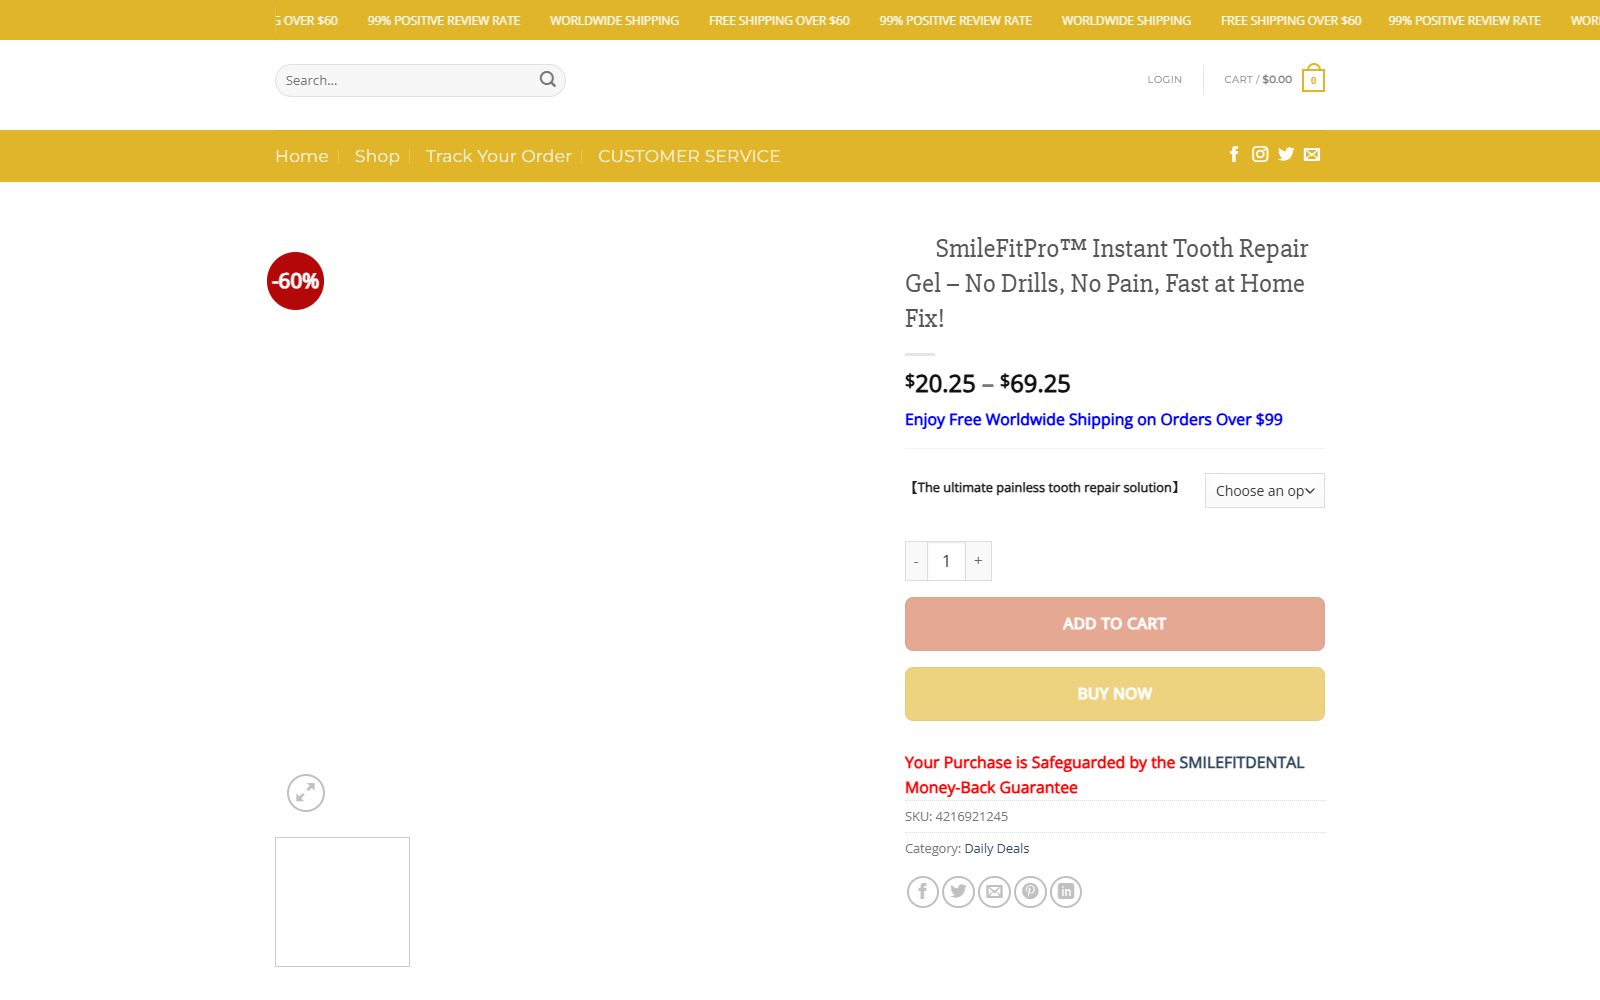Click the ADD TO CART button
This screenshot has width=1600, height=1000.
tap(1115, 624)
